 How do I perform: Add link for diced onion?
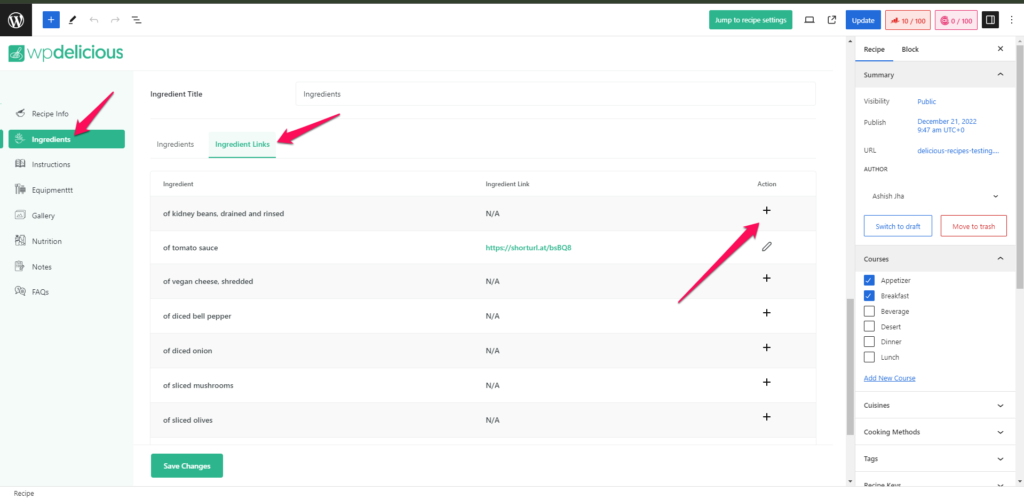(767, 347)
